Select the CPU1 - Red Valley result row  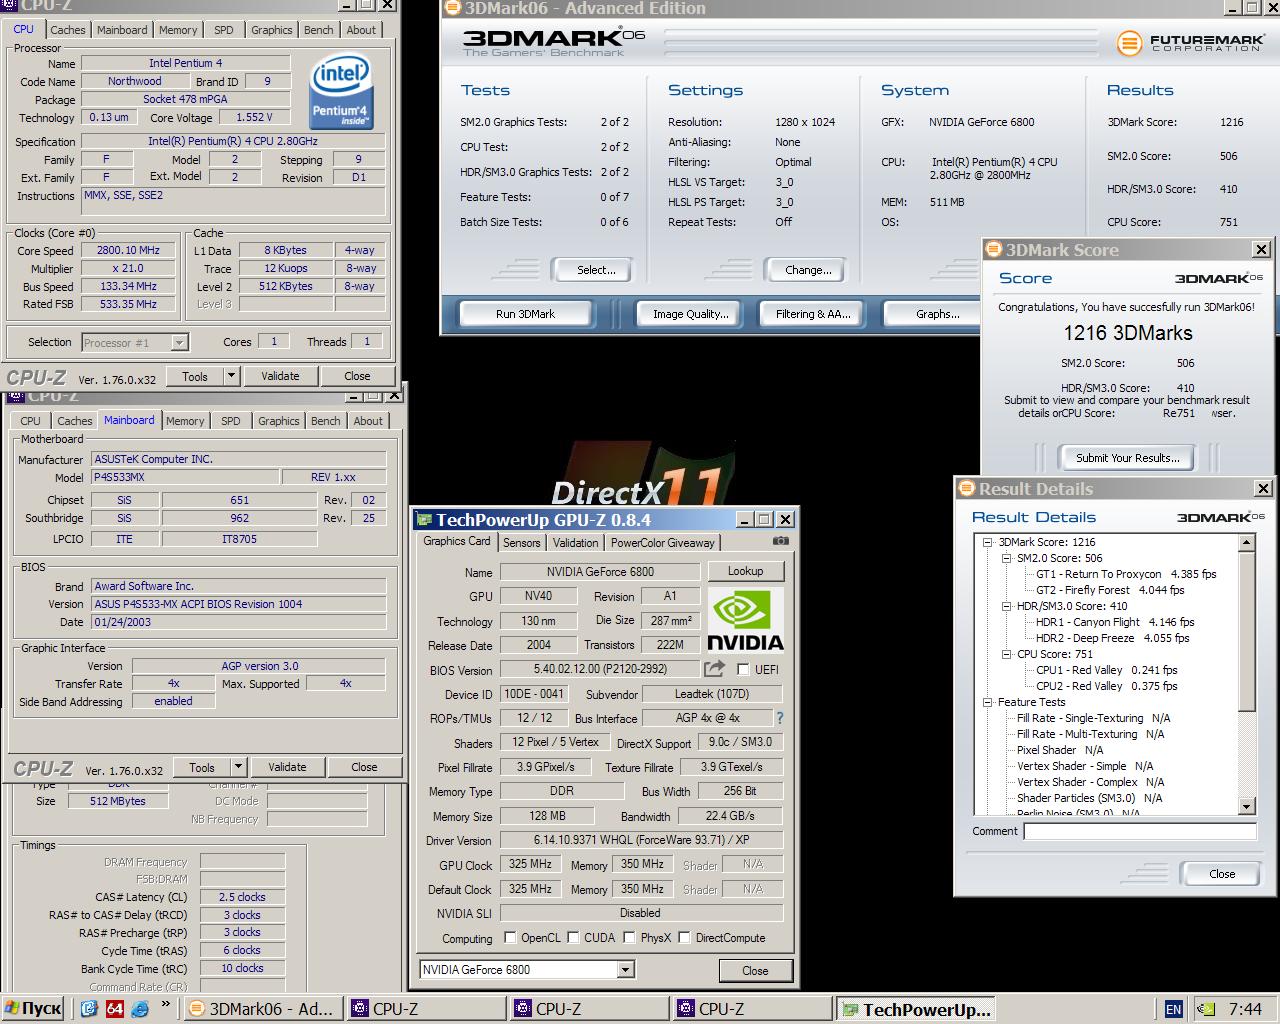point(1106,670)
